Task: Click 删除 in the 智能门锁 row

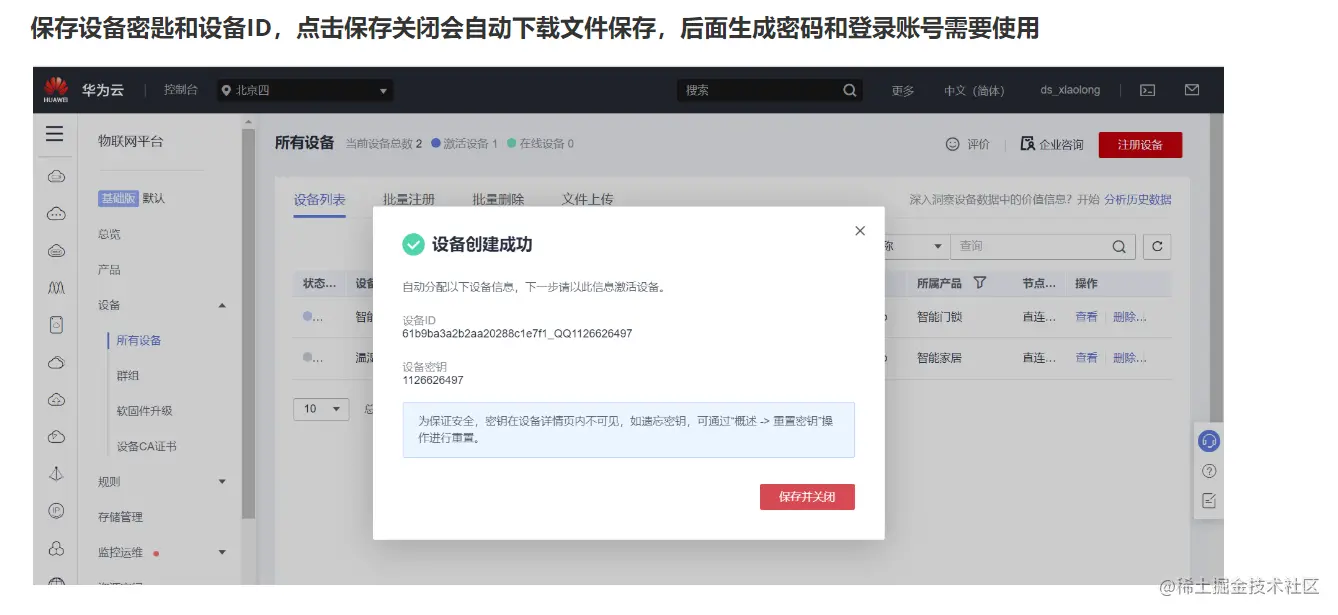Action: [1129, 317]
